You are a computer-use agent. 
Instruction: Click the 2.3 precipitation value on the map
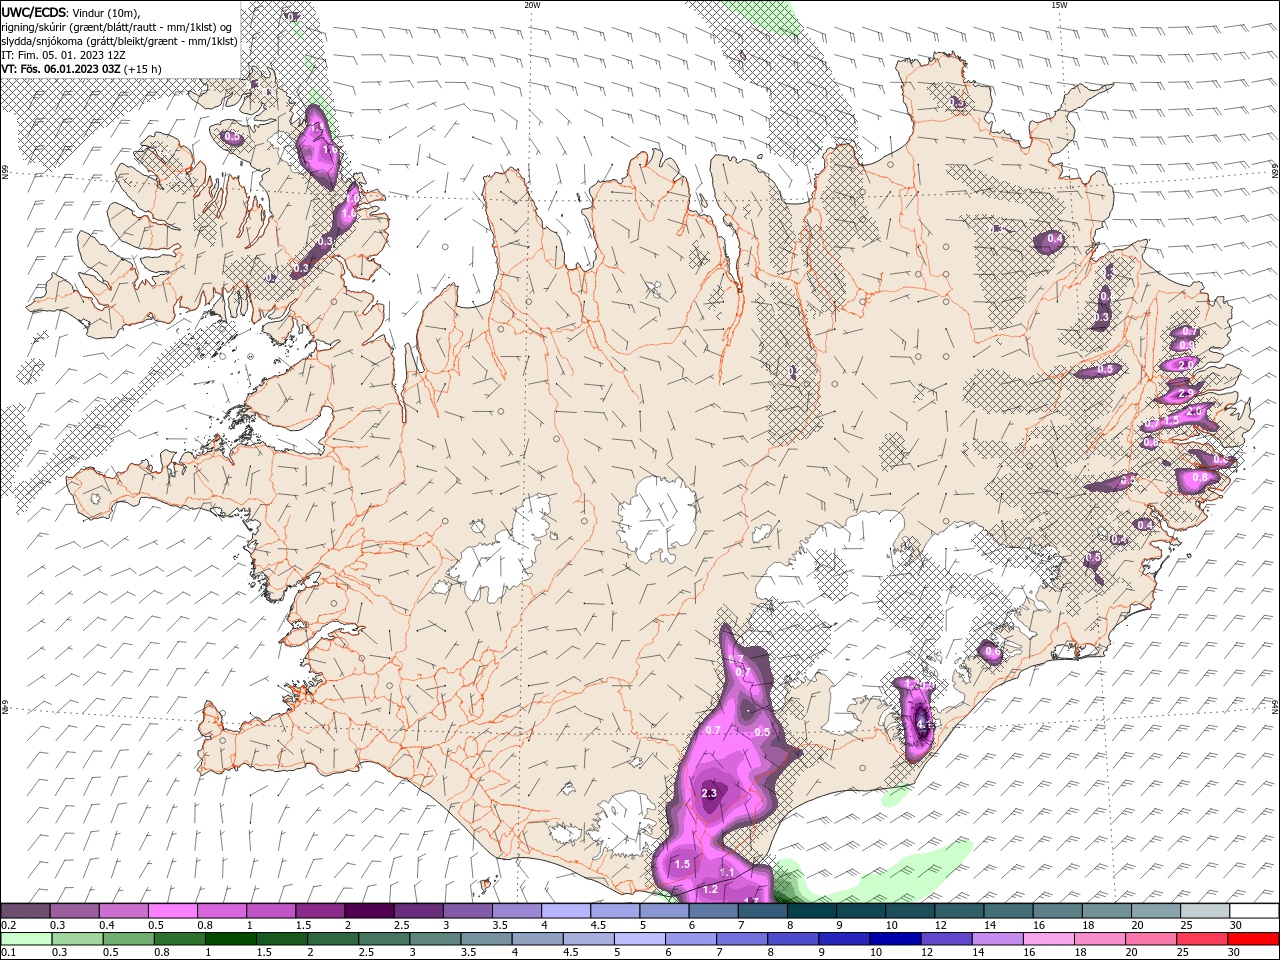[x=710, y=794]
